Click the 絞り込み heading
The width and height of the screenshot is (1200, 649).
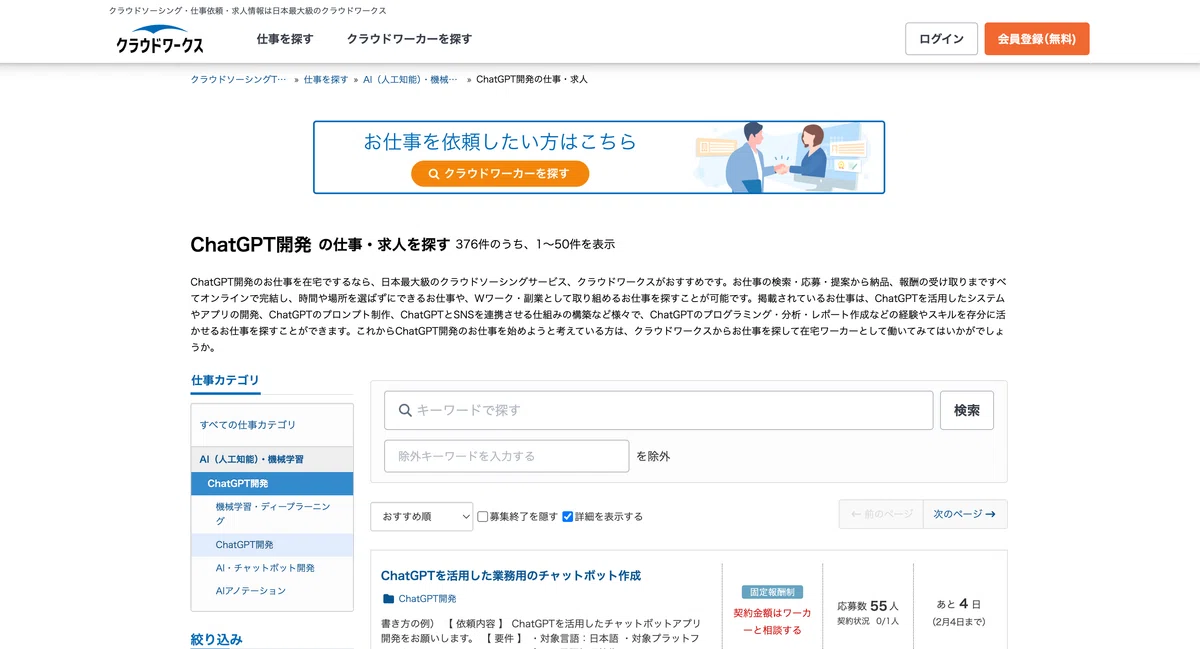click(x=217, y=639)
